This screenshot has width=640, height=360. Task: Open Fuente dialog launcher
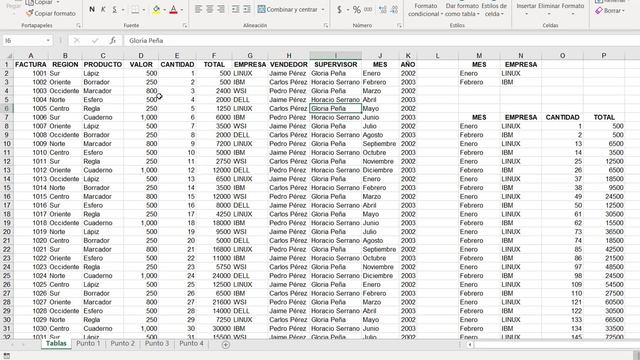tap(184, 25)
